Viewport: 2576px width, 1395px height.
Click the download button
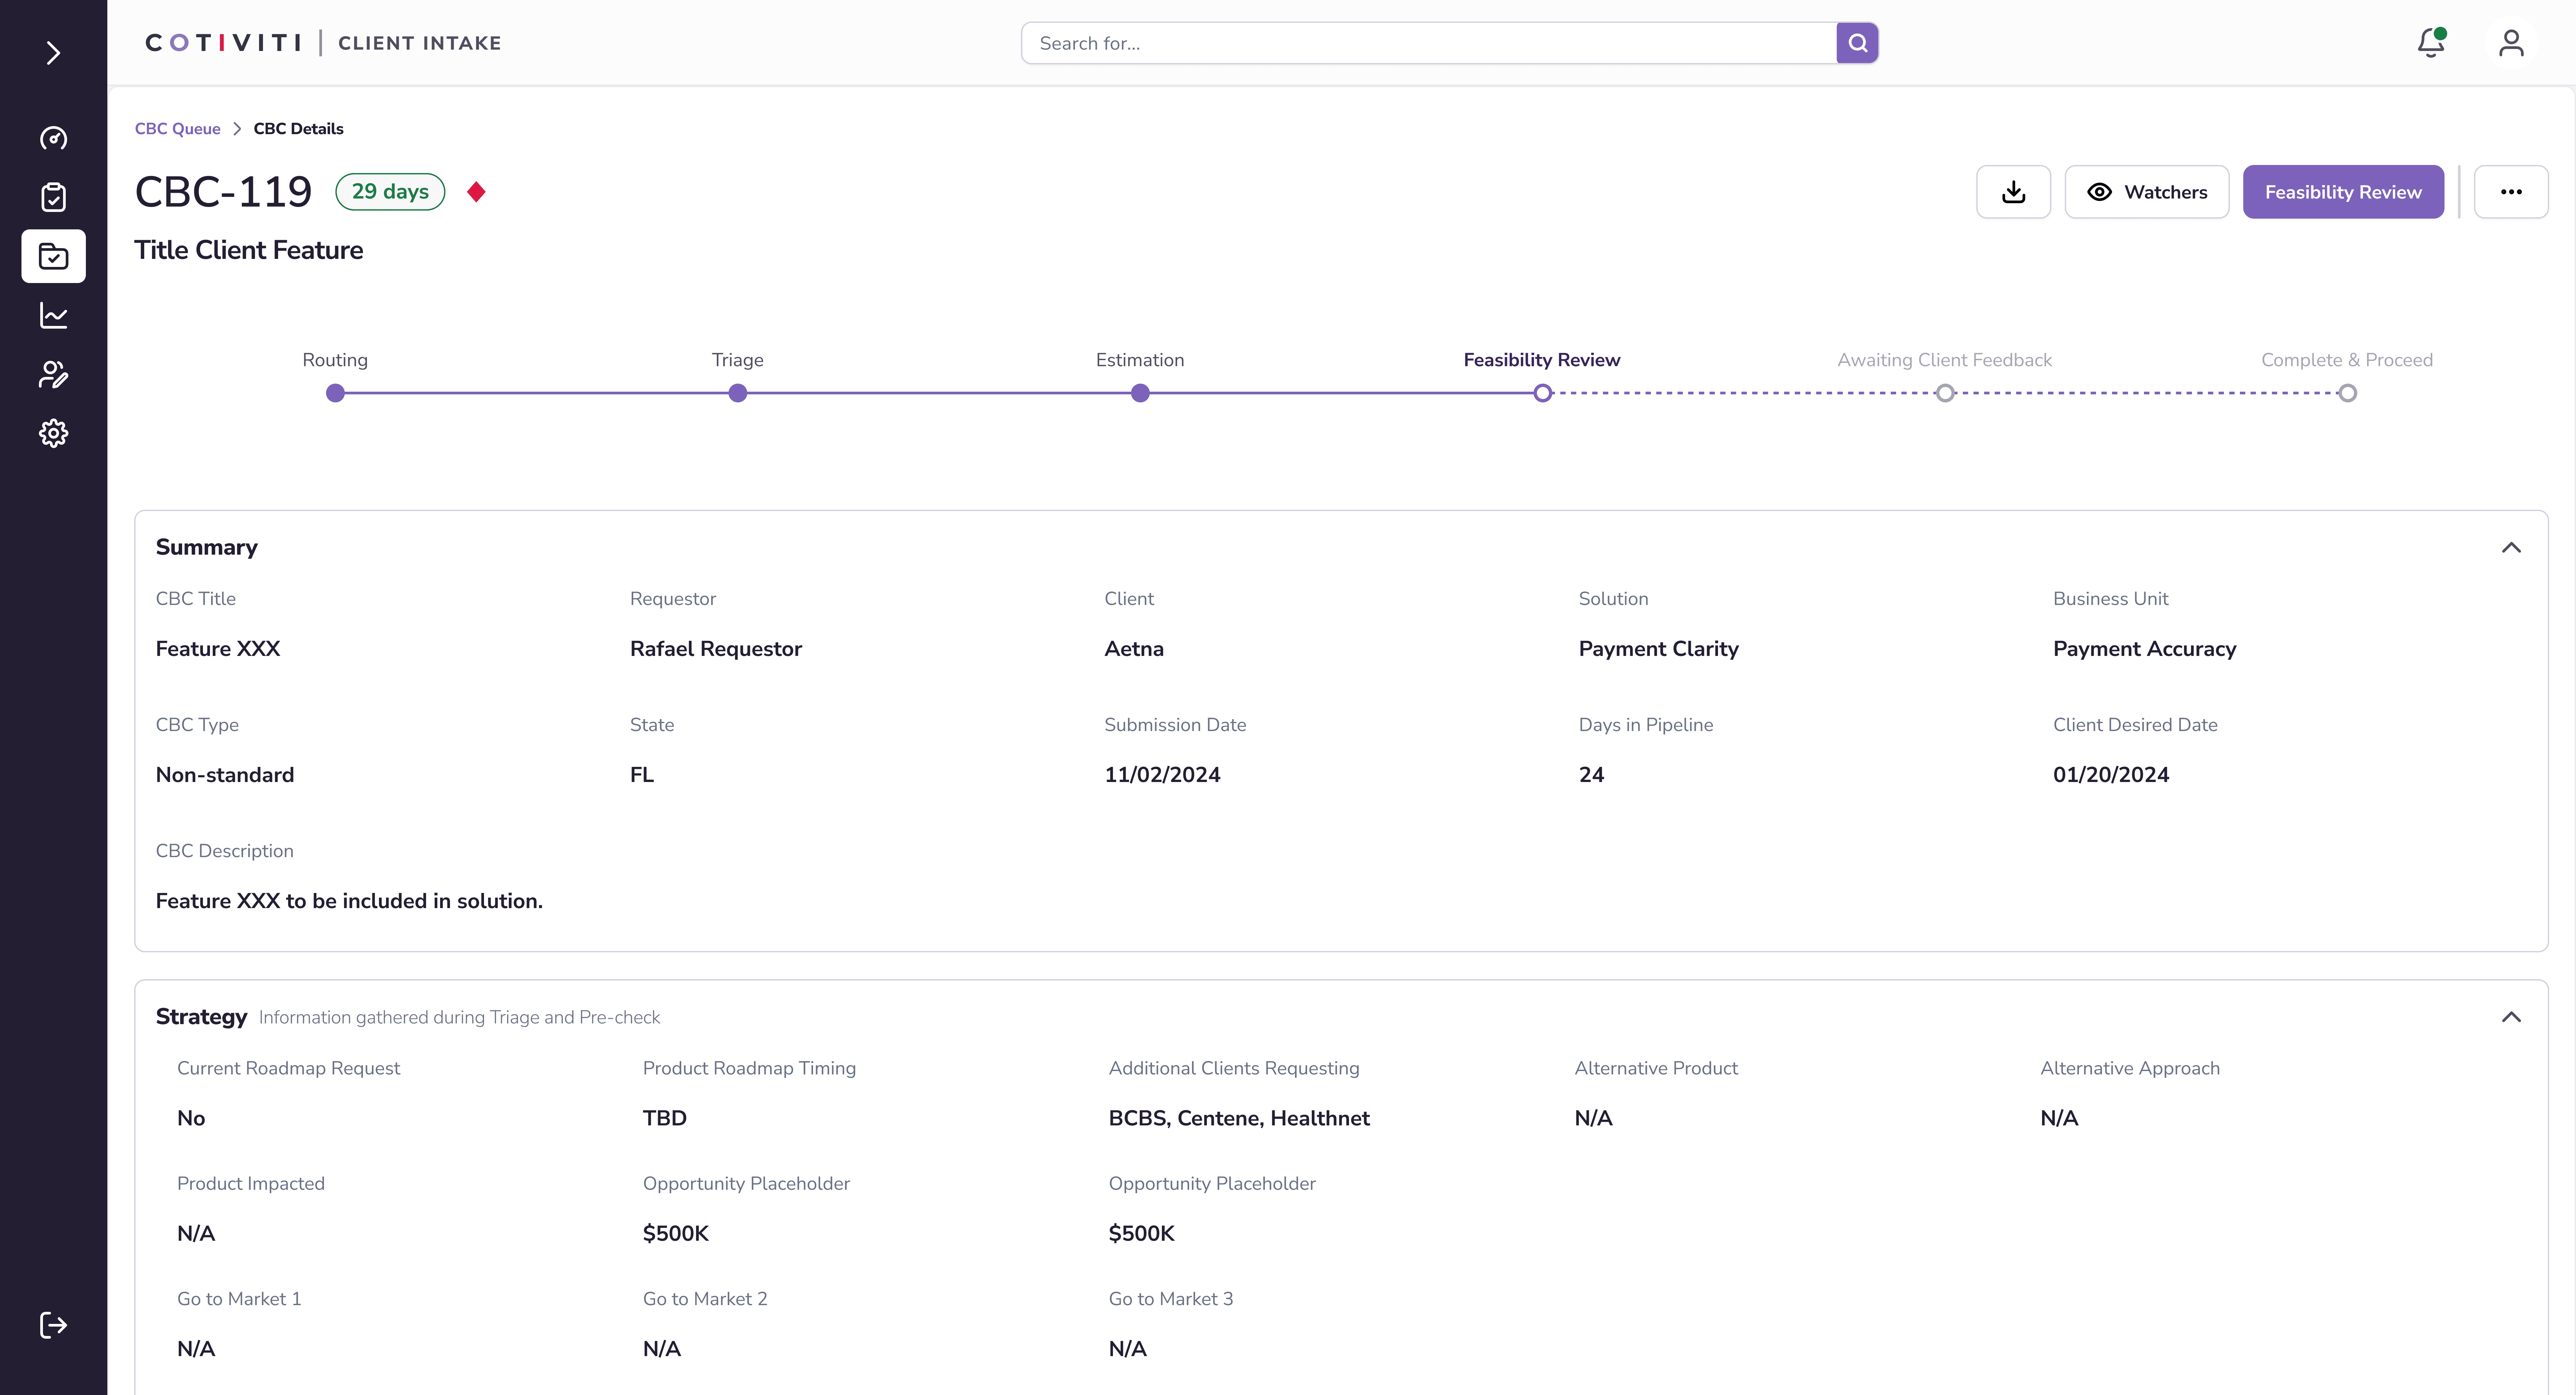pyautogui.click(x=2013, y=192)
